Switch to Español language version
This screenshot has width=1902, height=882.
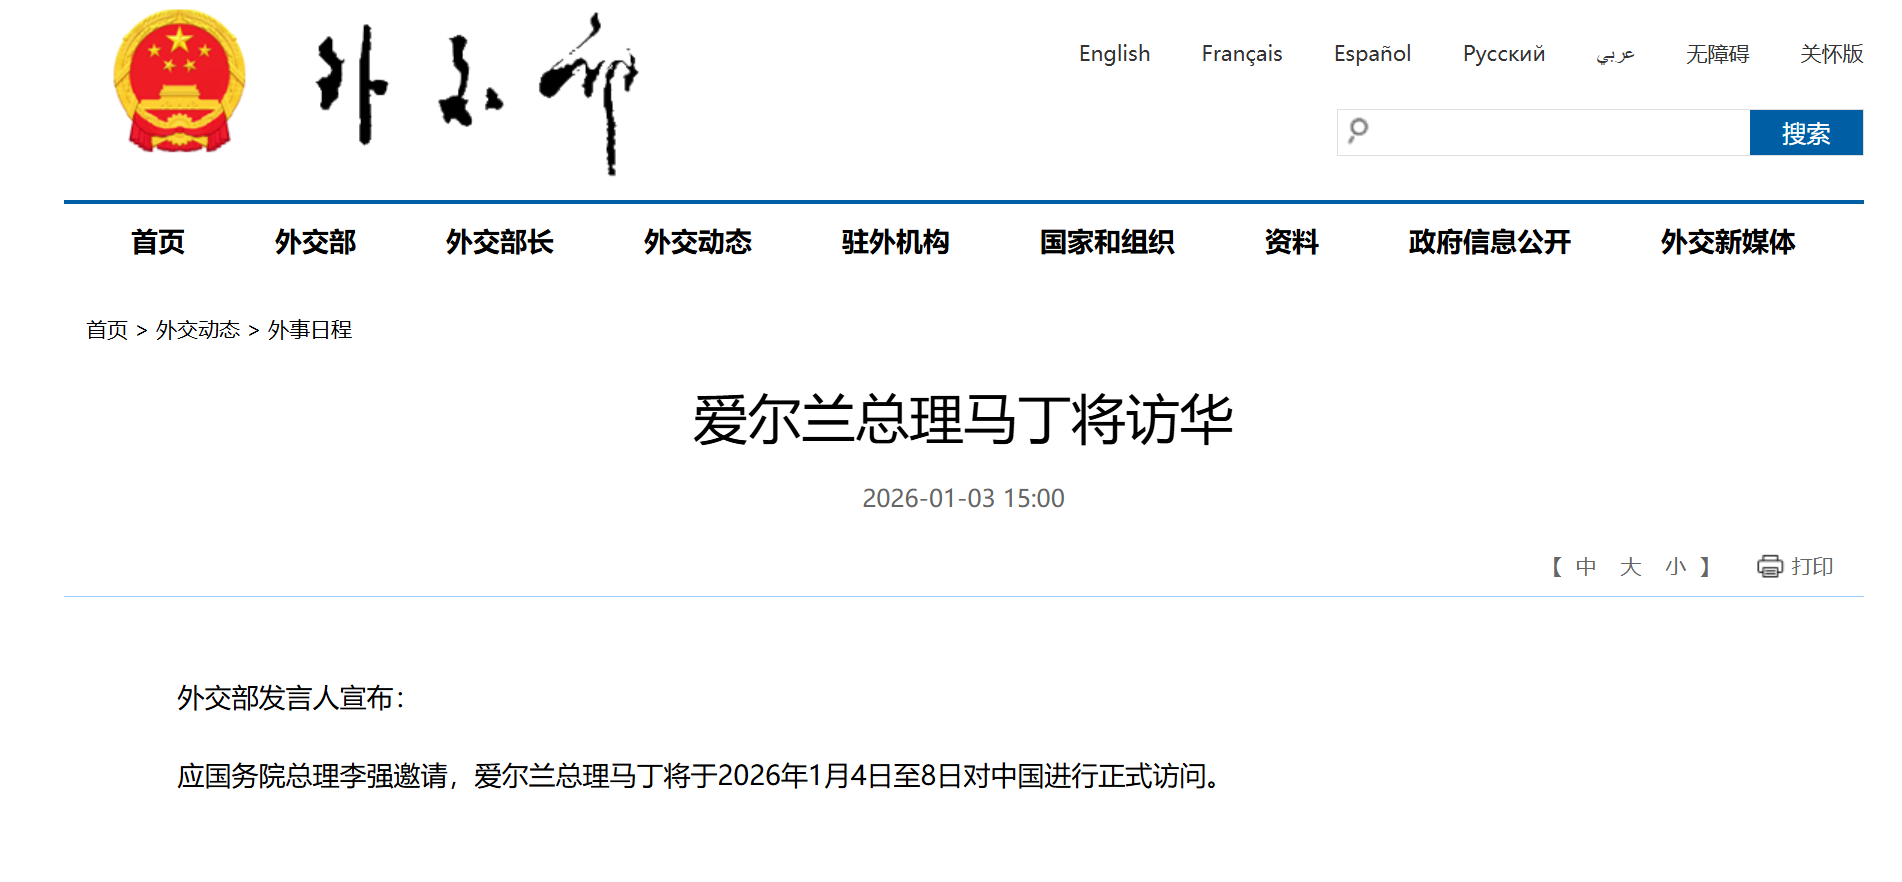coord(1372,54)
